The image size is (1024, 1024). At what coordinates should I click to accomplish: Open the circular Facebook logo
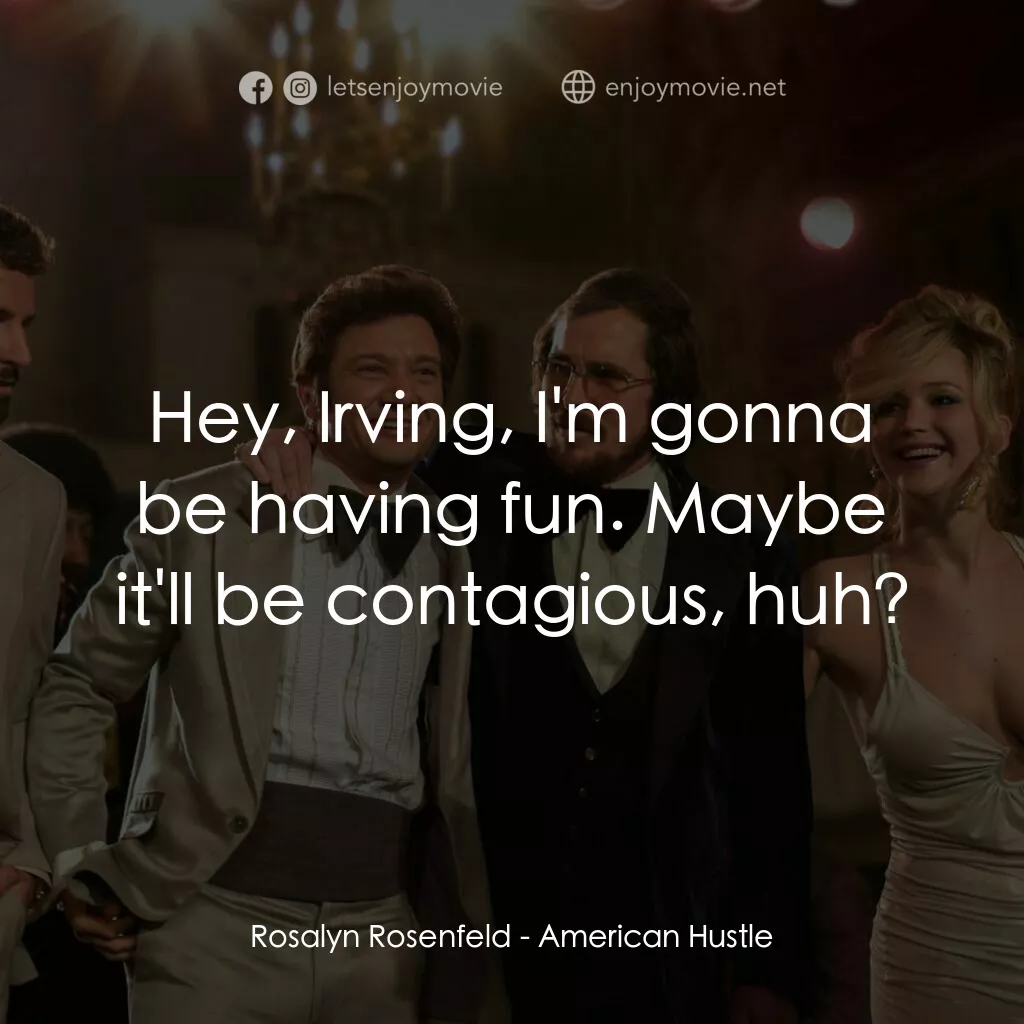(257, 87)
